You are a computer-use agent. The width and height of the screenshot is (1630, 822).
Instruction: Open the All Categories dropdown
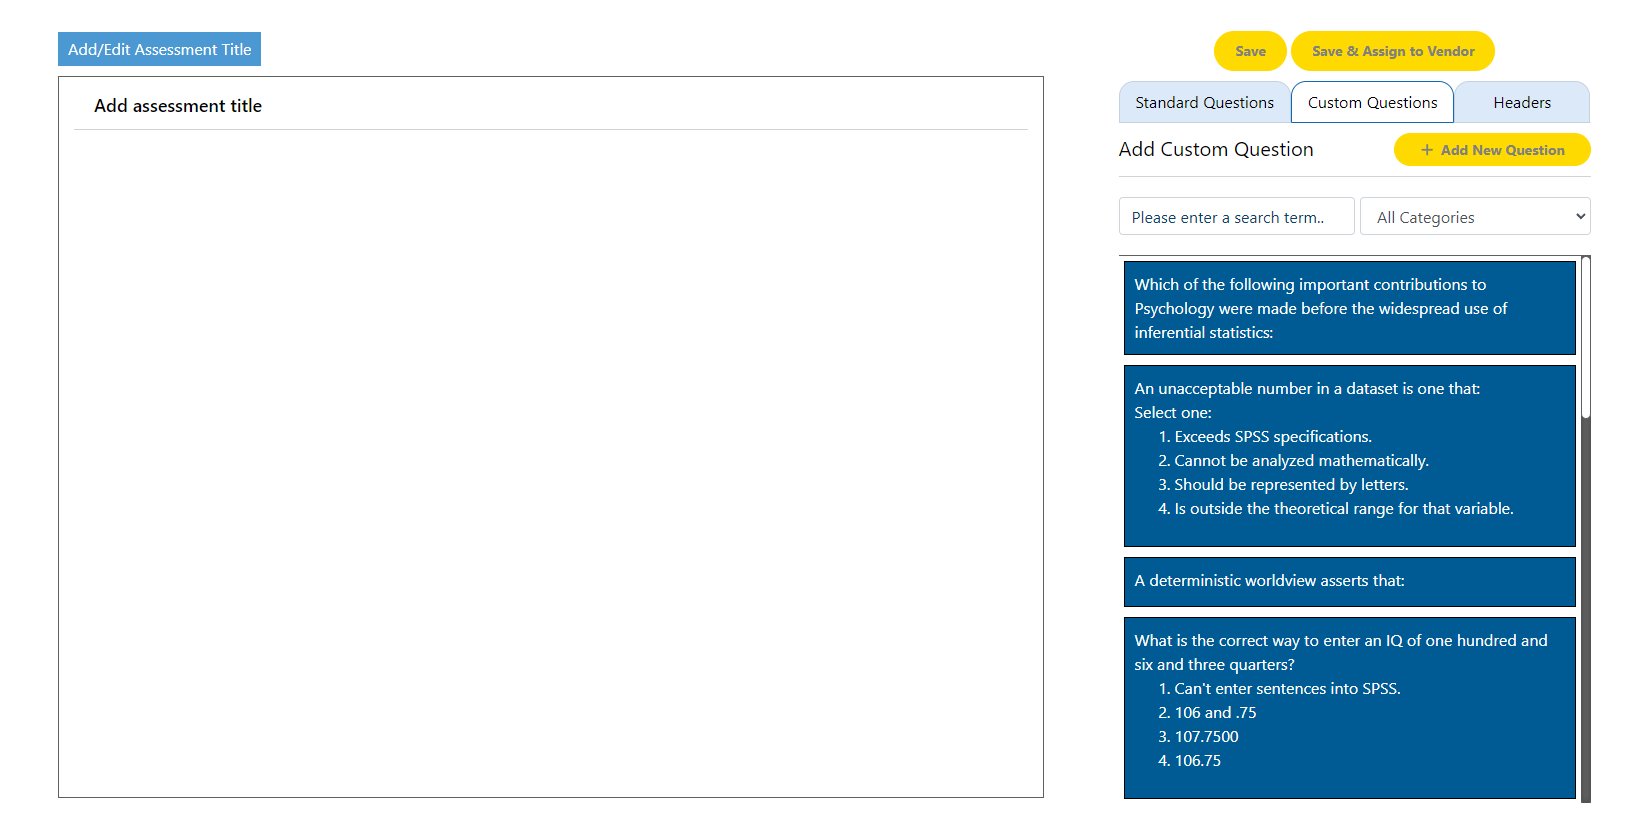point(1474,217)
